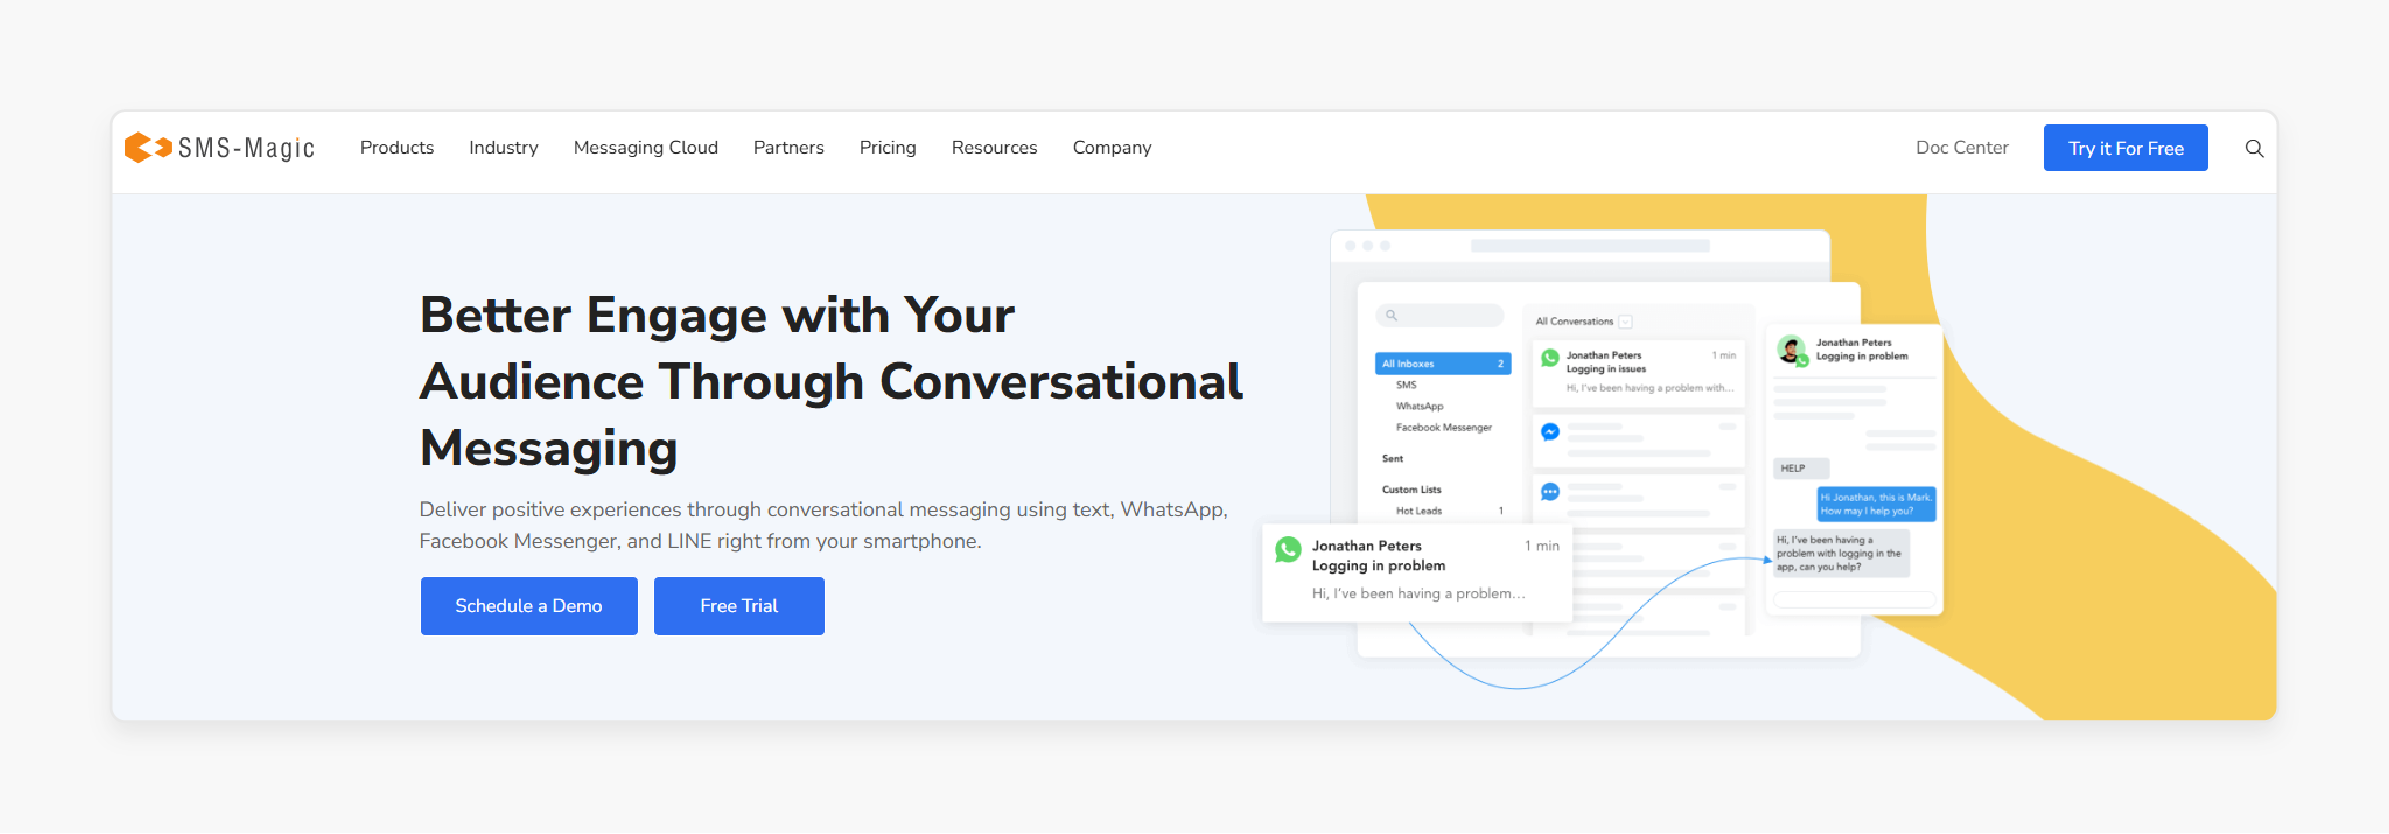Click the Schedule a Demo button
Screen dimensions: 2389x834
pyautogui.click(x=529, y=606)
